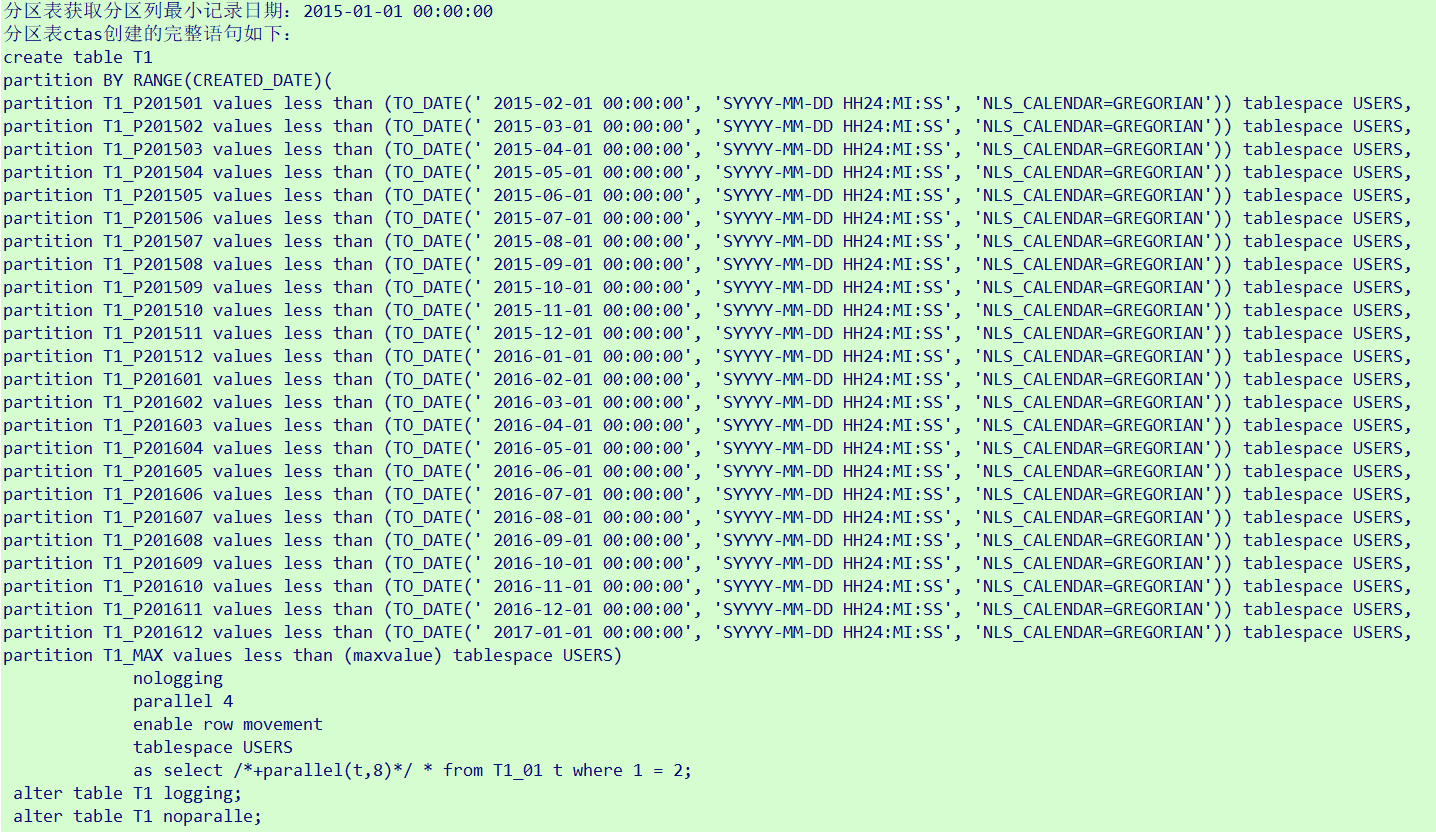Click the 'nologging' keyword
This screenshot has height=832, width=1436.
coord(178,678)
